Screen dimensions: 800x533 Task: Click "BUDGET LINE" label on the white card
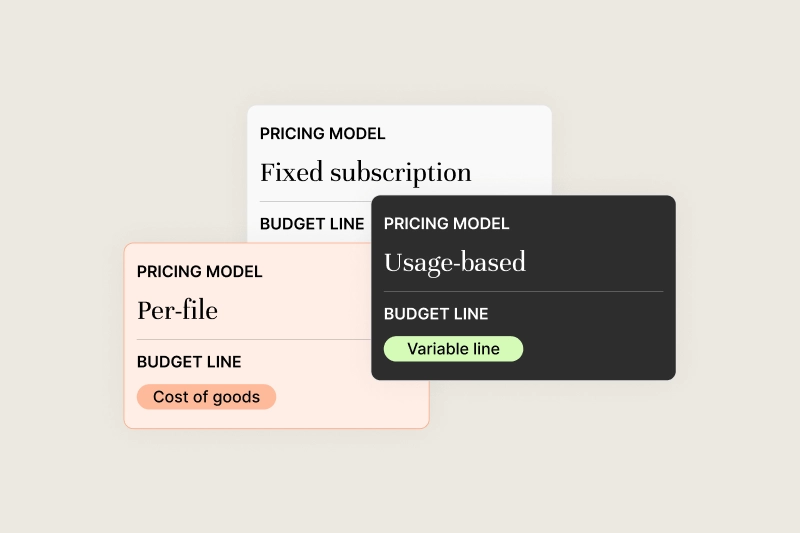coord(312,223)
